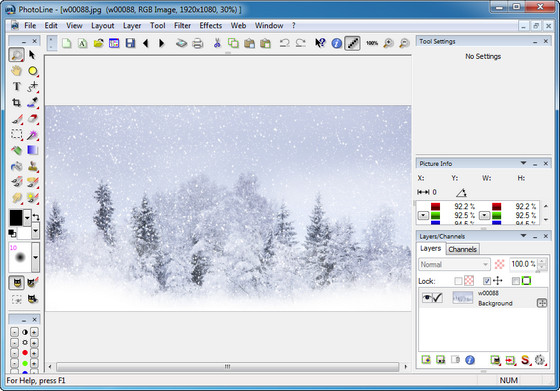Open the background color dropdown arrow
Screen dimensions: 560x391
tap(35, 231)
